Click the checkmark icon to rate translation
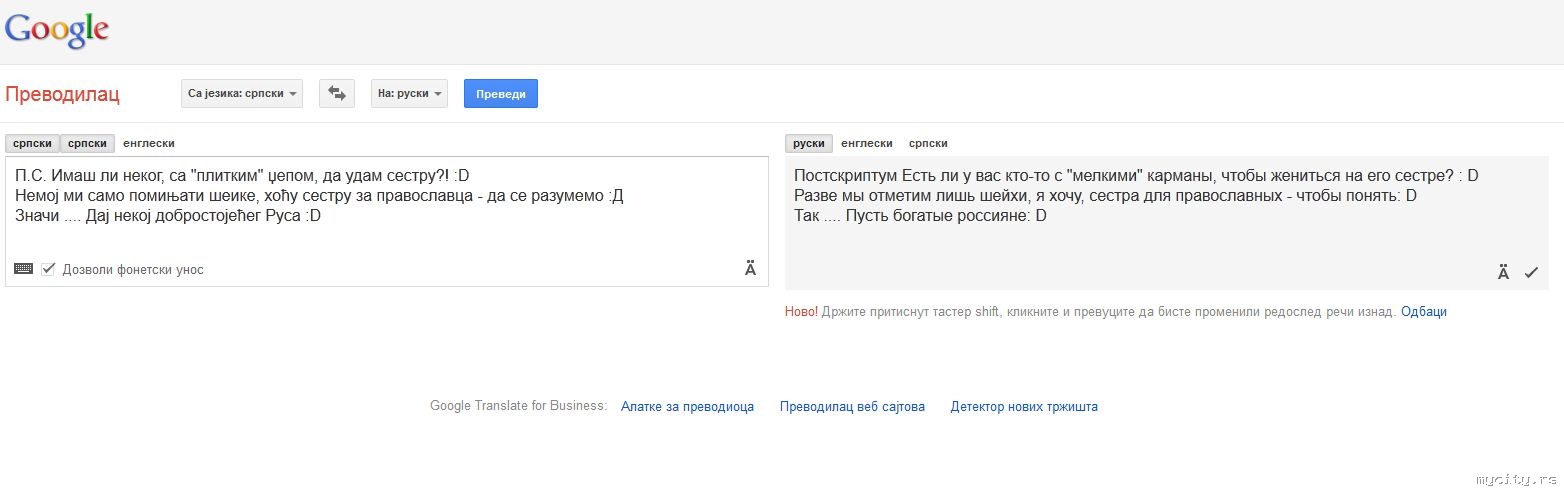 (x=1531, y=272)
